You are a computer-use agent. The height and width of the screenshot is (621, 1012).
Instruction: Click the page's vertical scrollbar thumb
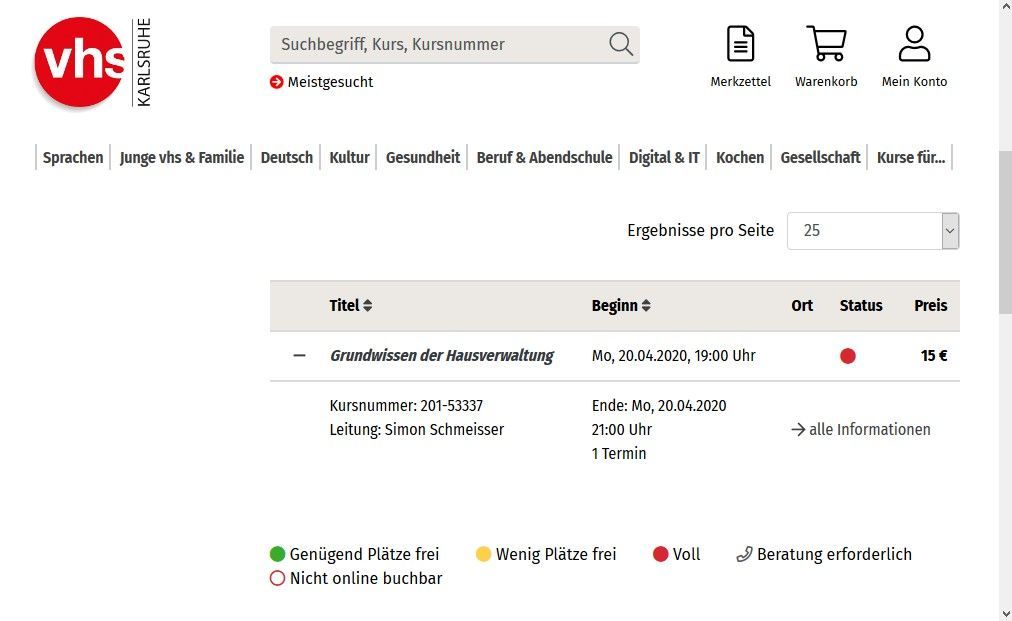pos(1005,230)
